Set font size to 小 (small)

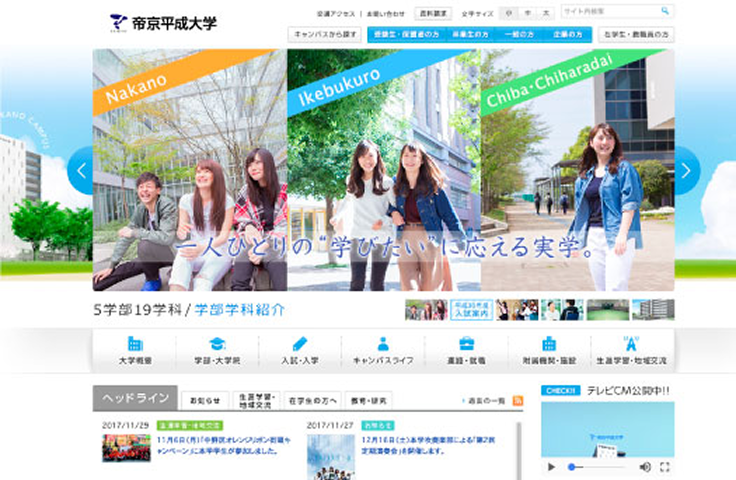pos(509,13)
